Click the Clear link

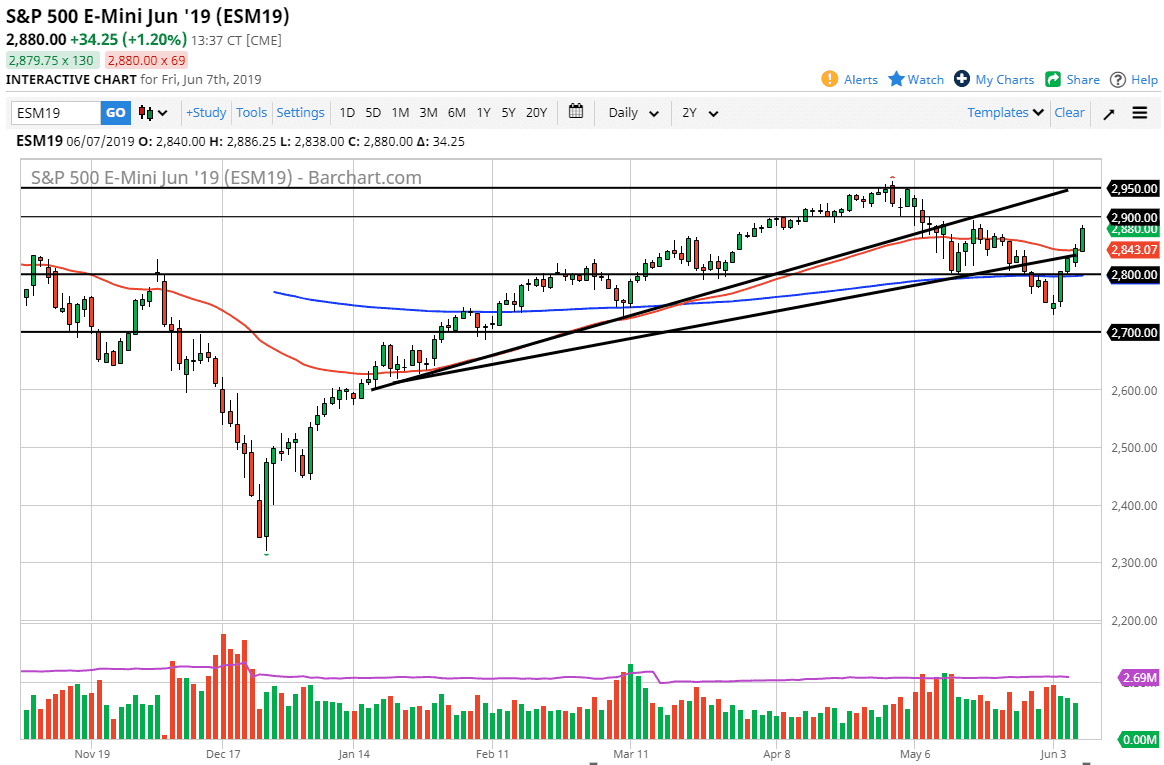point(1069,113)
